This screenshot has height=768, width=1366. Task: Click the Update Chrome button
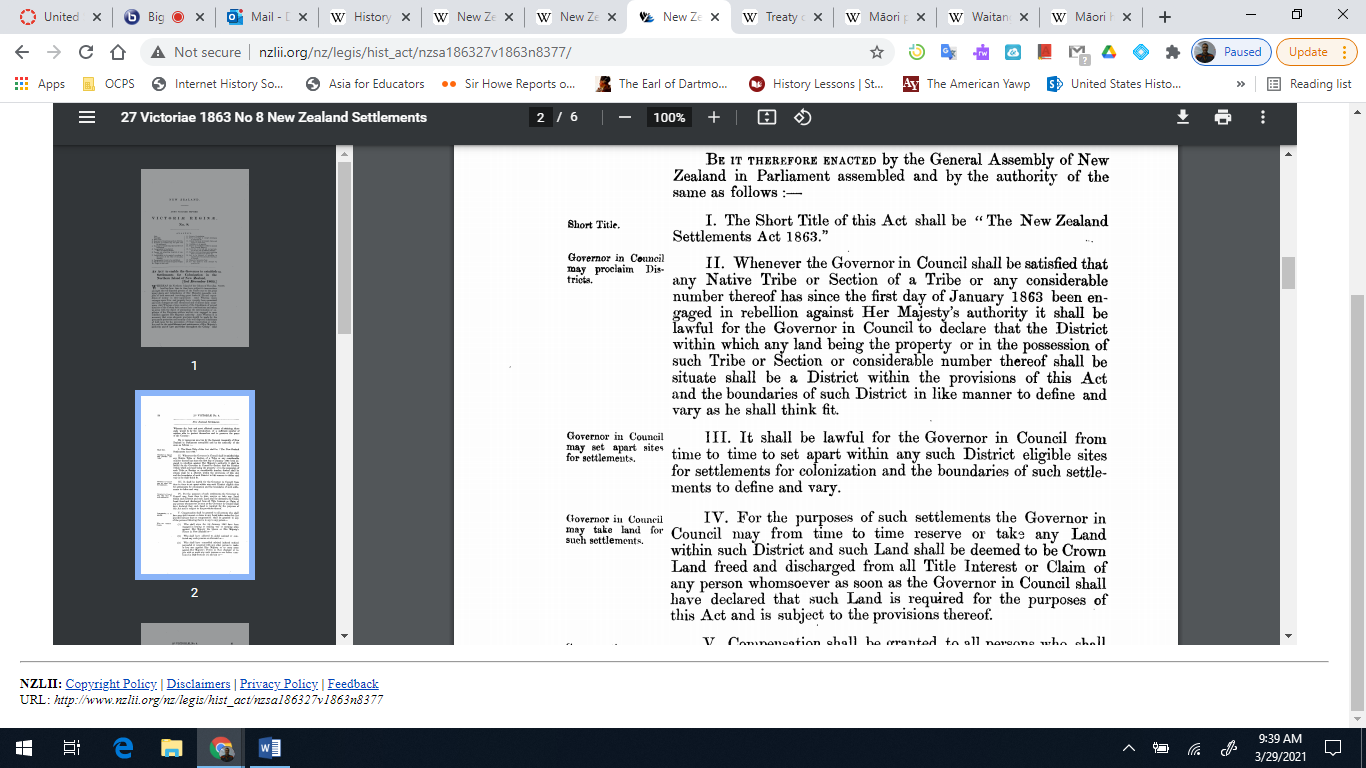(1316, 52)
